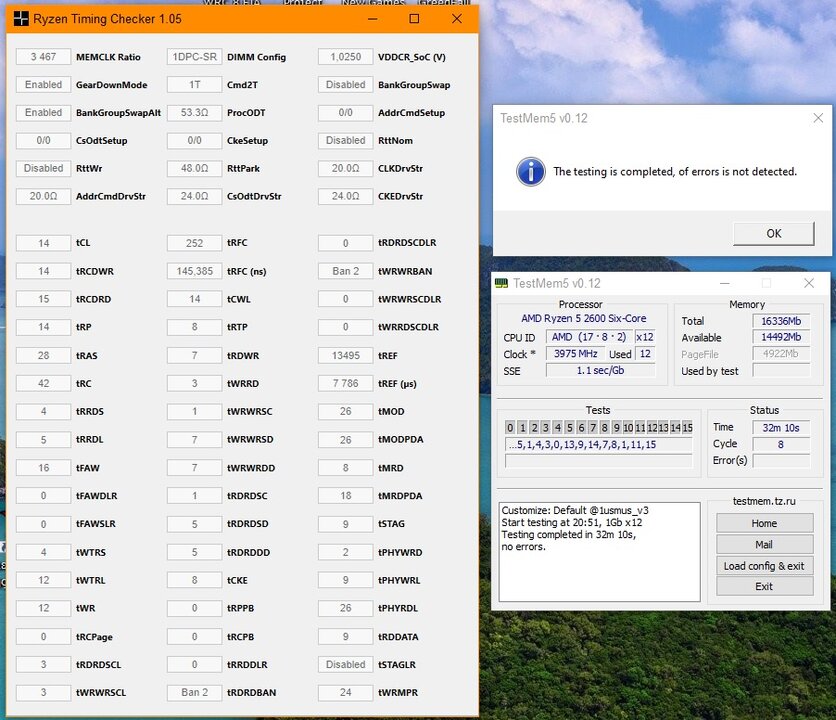Click the tCL value field

43,243
